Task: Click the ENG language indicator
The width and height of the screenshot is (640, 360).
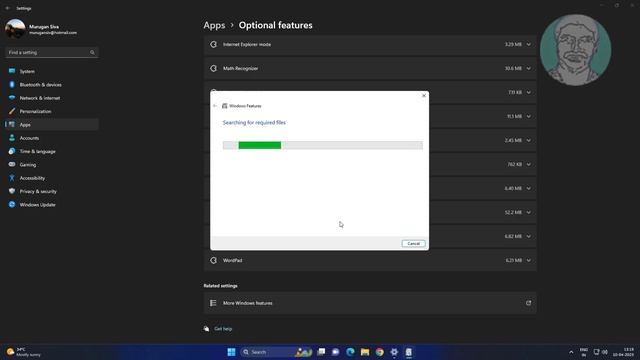Action: [x=584, y=352]
